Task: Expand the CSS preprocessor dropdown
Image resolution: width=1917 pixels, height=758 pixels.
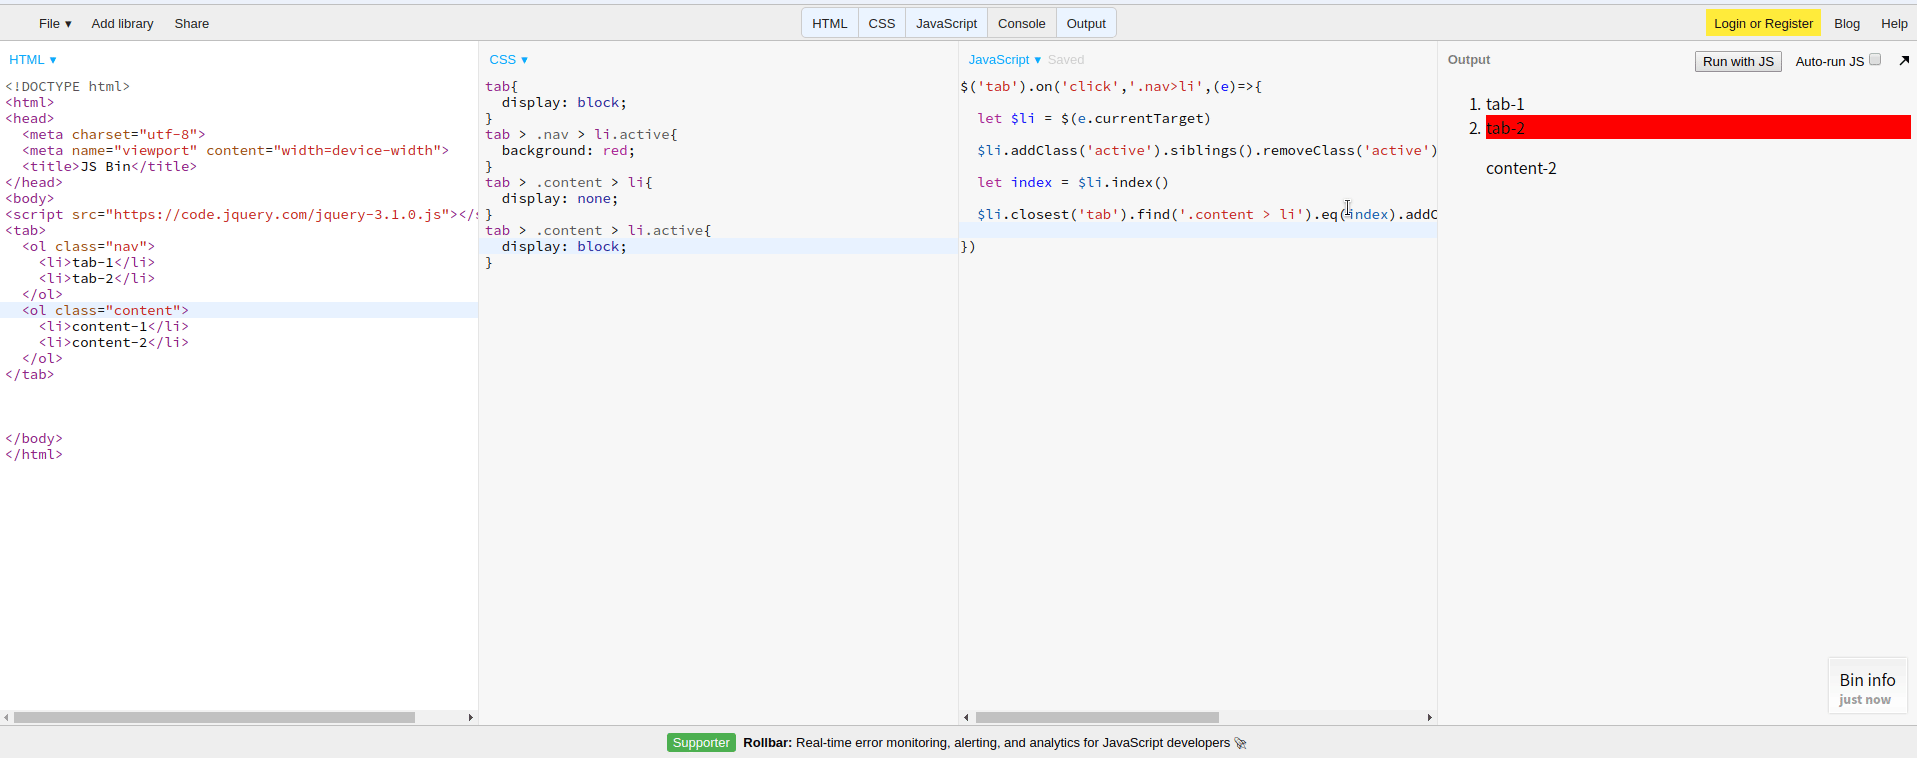Action: coord(508,60)
